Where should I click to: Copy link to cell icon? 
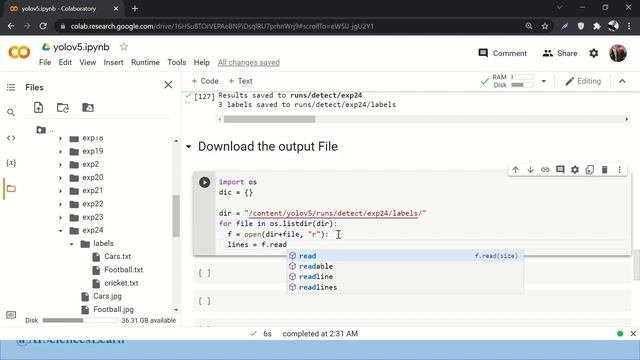pos(545,169)
